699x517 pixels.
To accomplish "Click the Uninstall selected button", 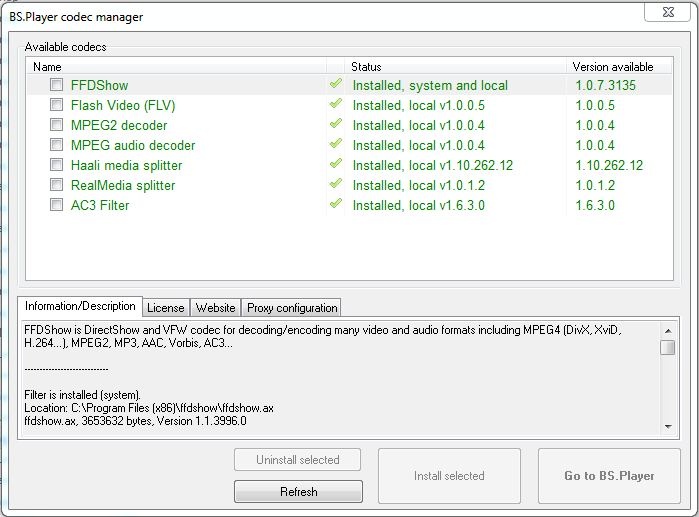I will (297, 460).
